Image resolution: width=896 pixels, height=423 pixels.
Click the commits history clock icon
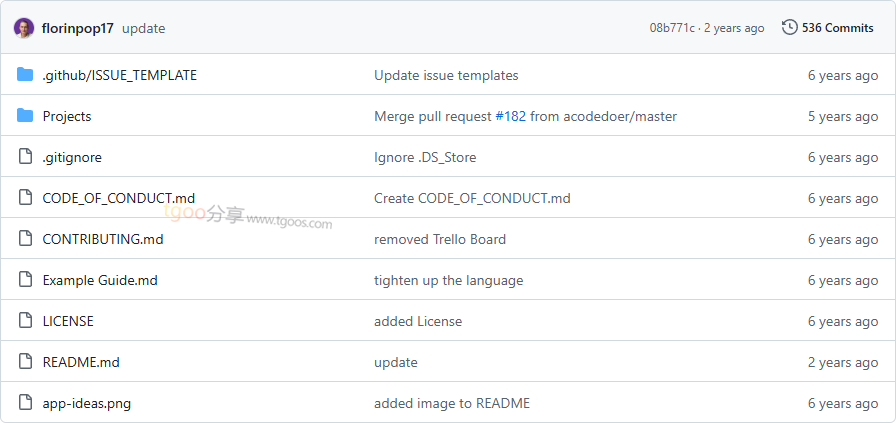tap(789, 28)
